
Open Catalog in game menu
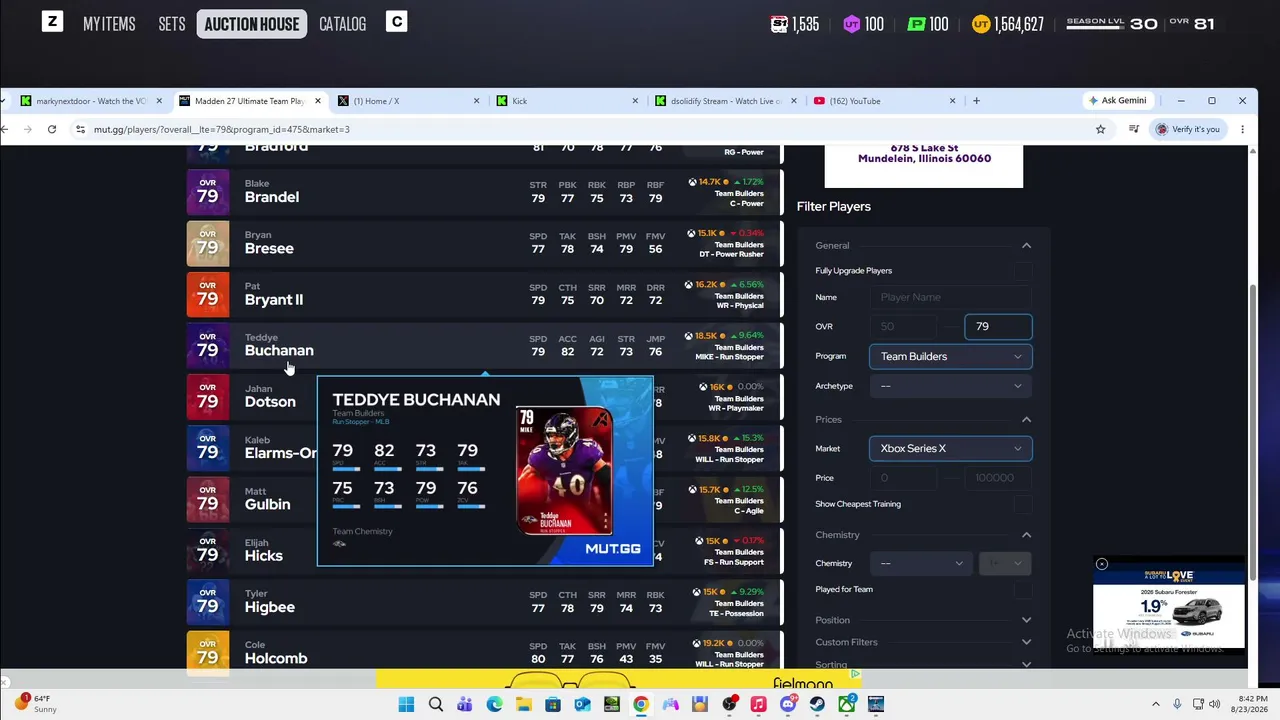pos(342,24)
